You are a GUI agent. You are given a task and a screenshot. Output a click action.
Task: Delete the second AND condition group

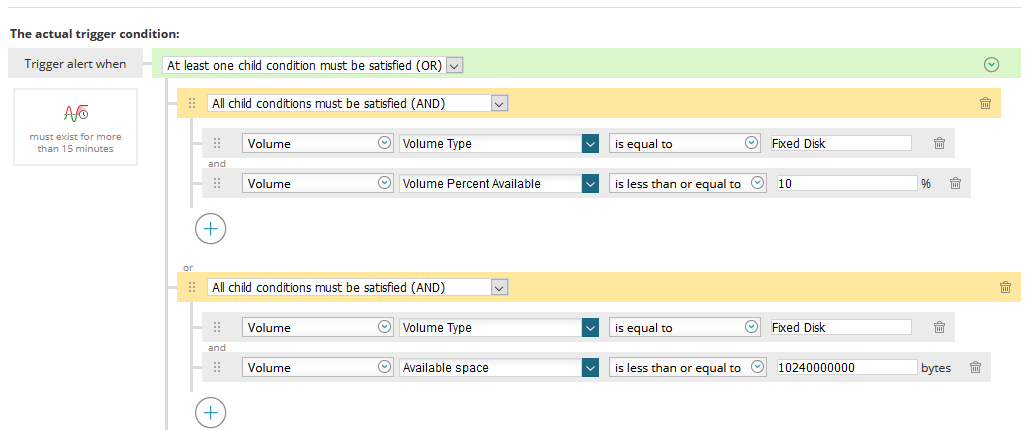click(1005, 287)
